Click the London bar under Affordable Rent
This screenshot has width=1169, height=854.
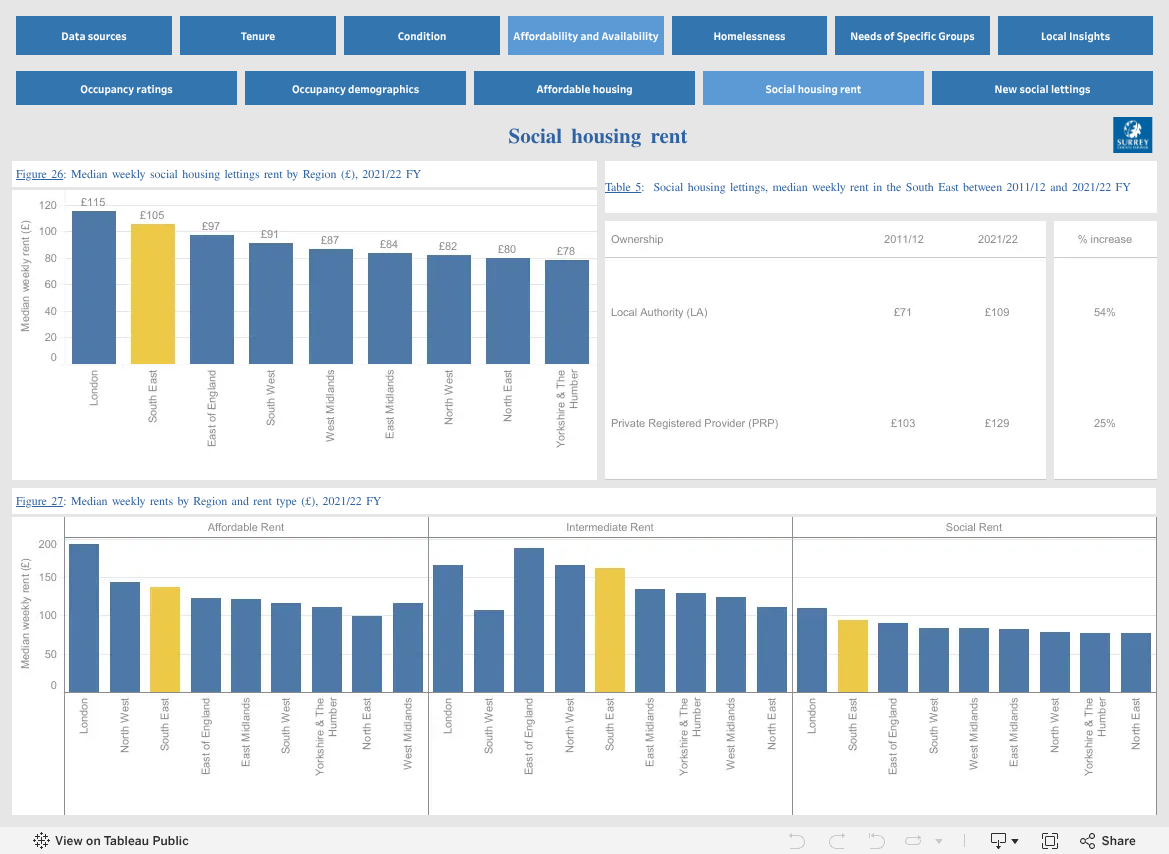(x=84, y=618)
